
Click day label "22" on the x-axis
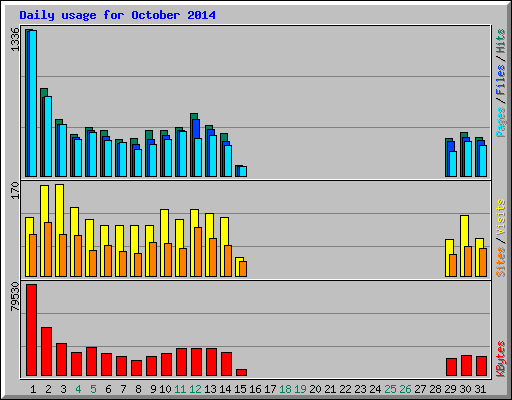click(345, 389)
